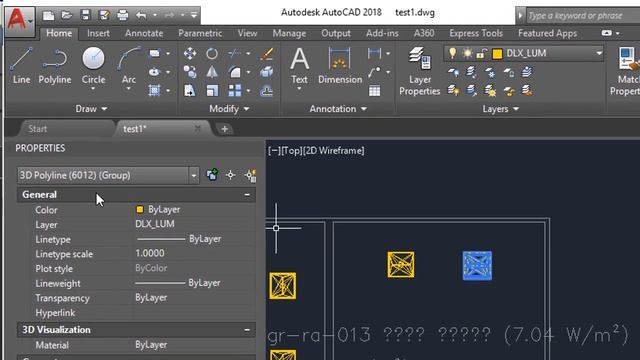Screen dimensions: 640x360
Task: Add a new drawing tab with plus
Action: (224, 129)
